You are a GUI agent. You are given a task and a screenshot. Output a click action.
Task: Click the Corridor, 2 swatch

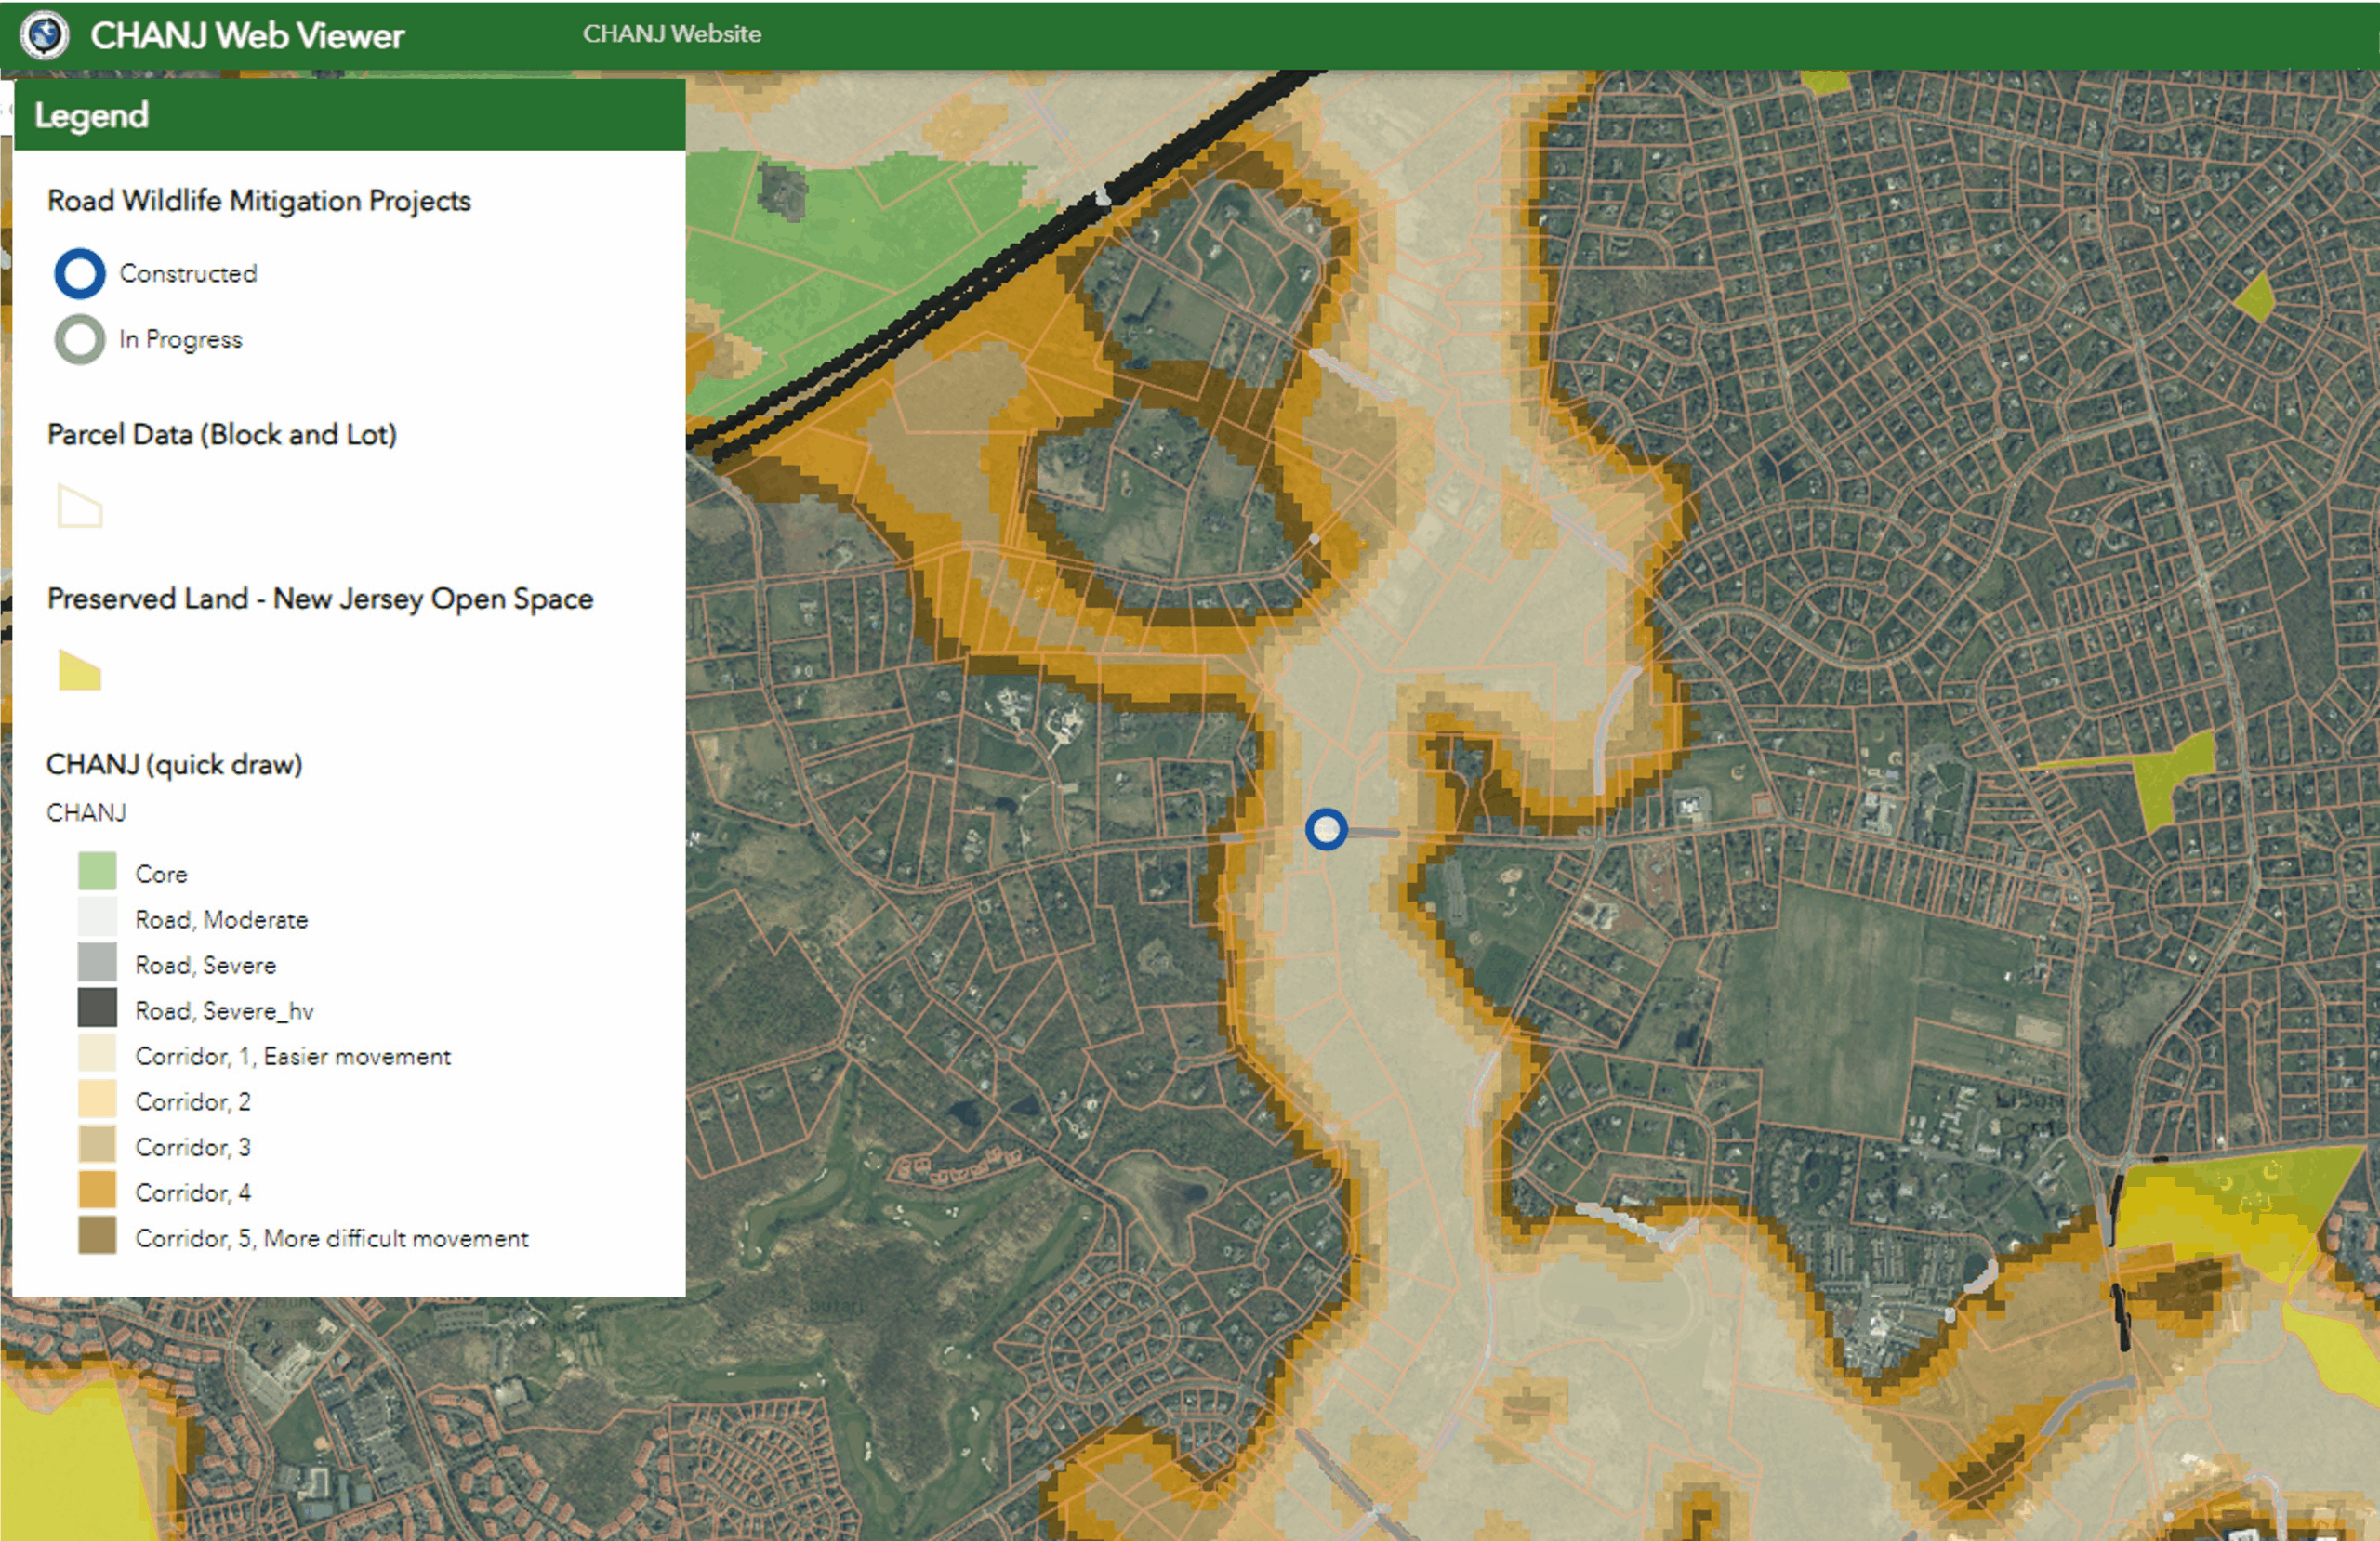click(x=97, y=1099)
